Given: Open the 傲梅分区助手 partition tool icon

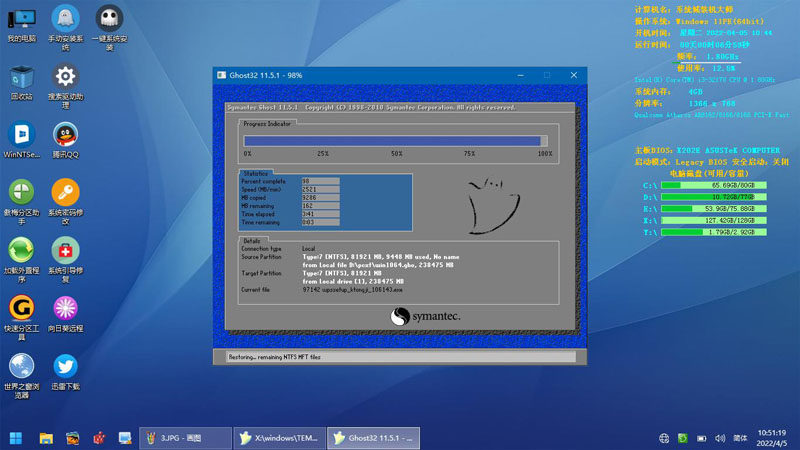Looking at the screenshot, I should click(x=21, y=202).
